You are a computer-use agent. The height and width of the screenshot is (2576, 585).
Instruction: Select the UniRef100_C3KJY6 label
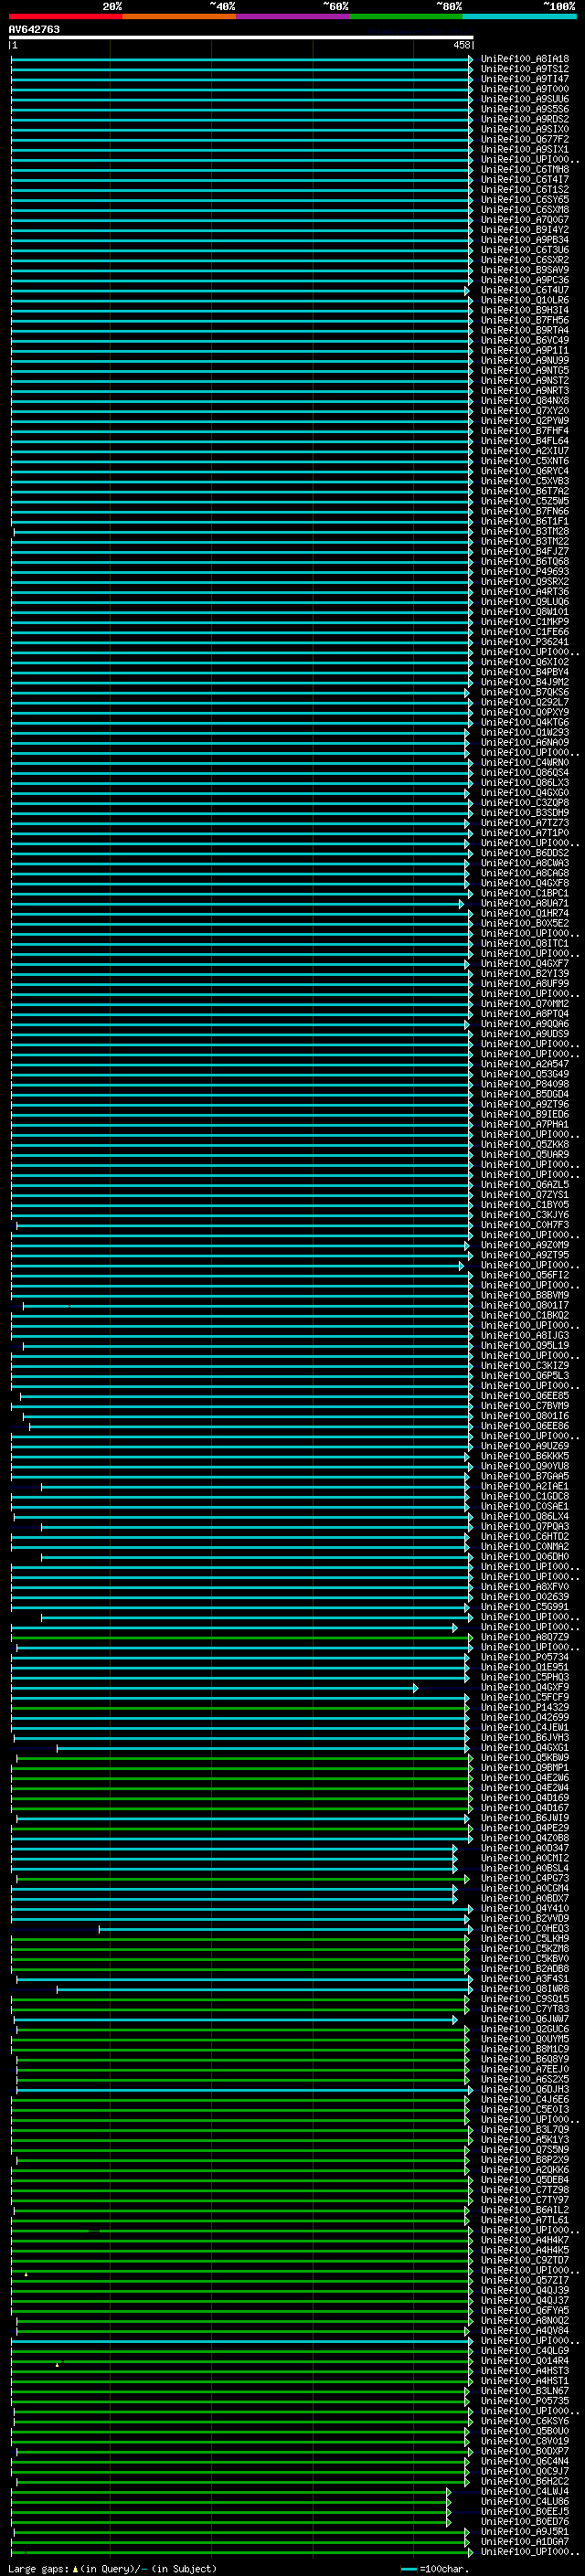525,1214
